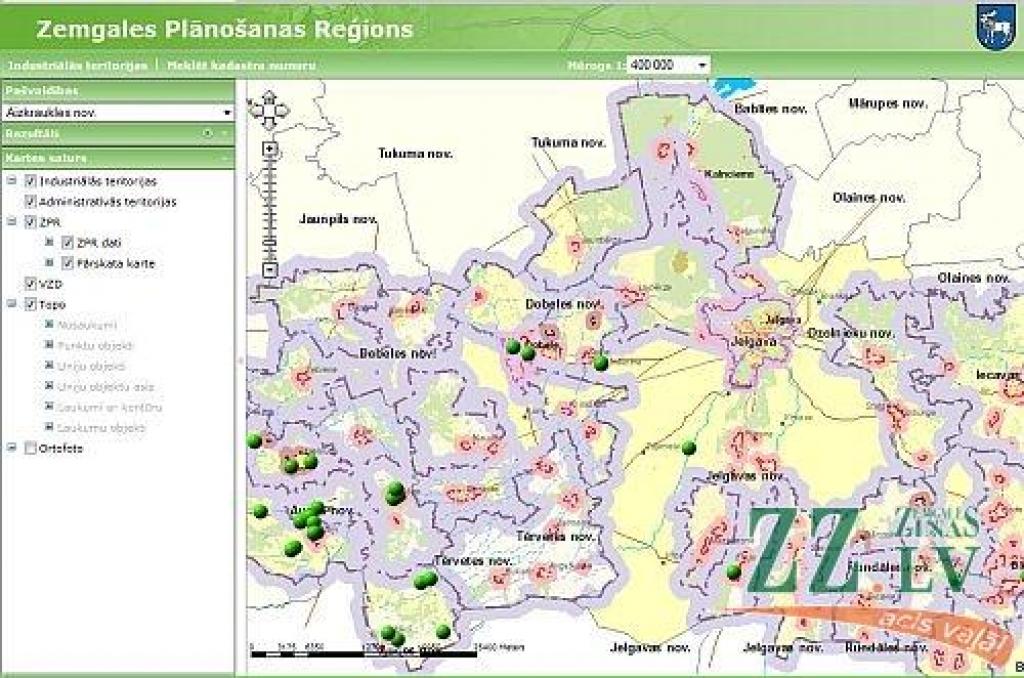Zoom out with the minus button
The width and height of the screenshot is (1024, 678).
click(269, 269)
